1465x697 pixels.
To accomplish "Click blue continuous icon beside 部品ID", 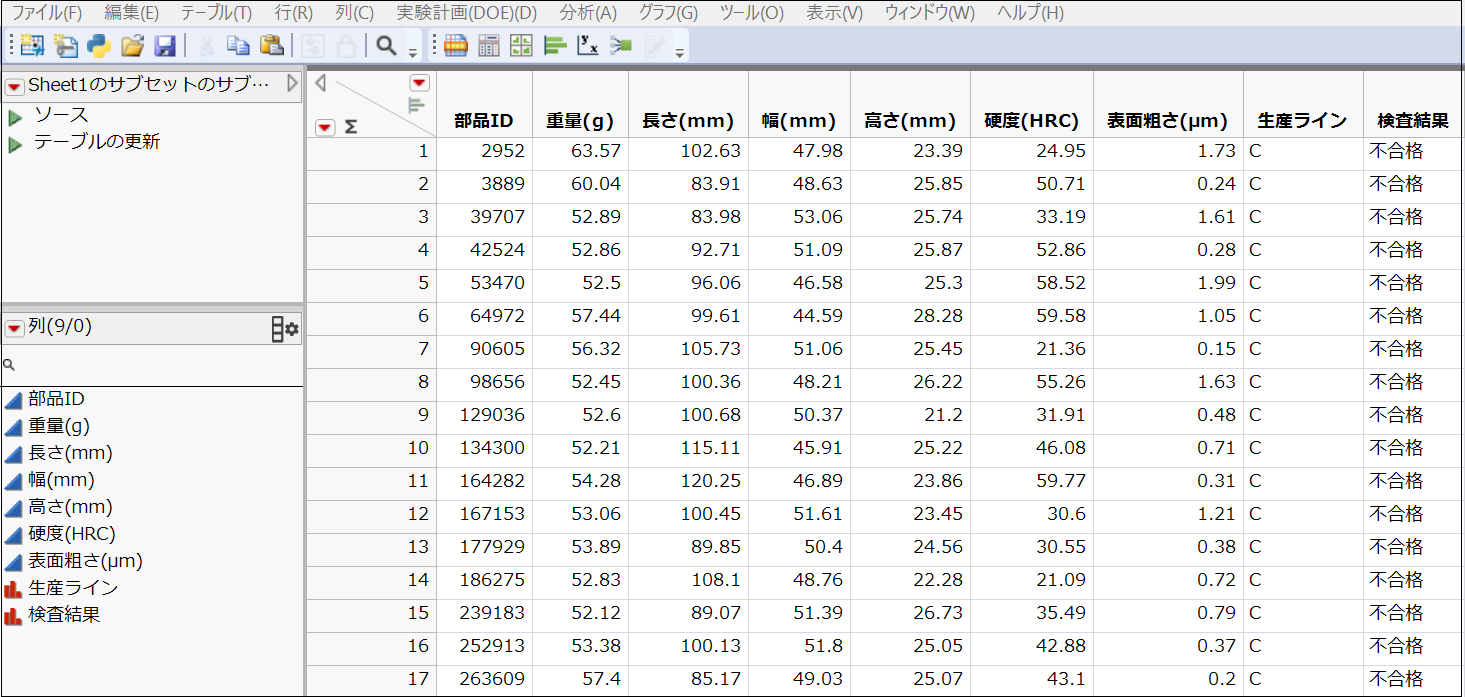I will point(13,400).
